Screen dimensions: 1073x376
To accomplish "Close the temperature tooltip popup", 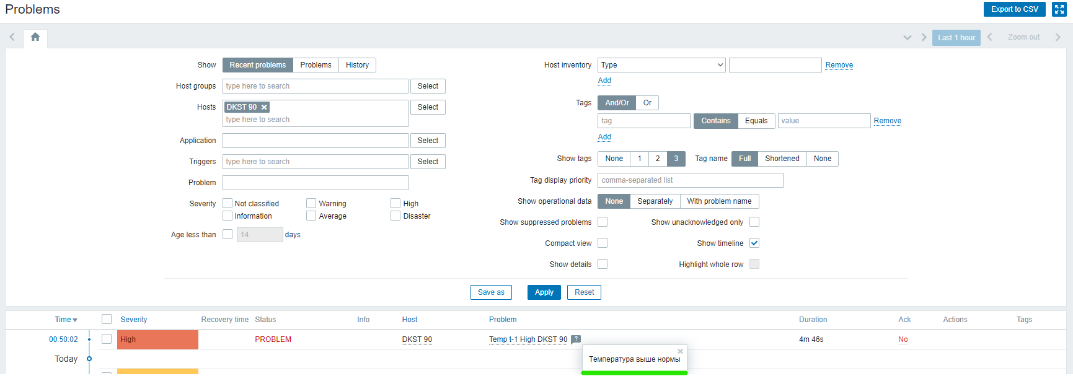I will pyautogui.click(x=680, y=351).
